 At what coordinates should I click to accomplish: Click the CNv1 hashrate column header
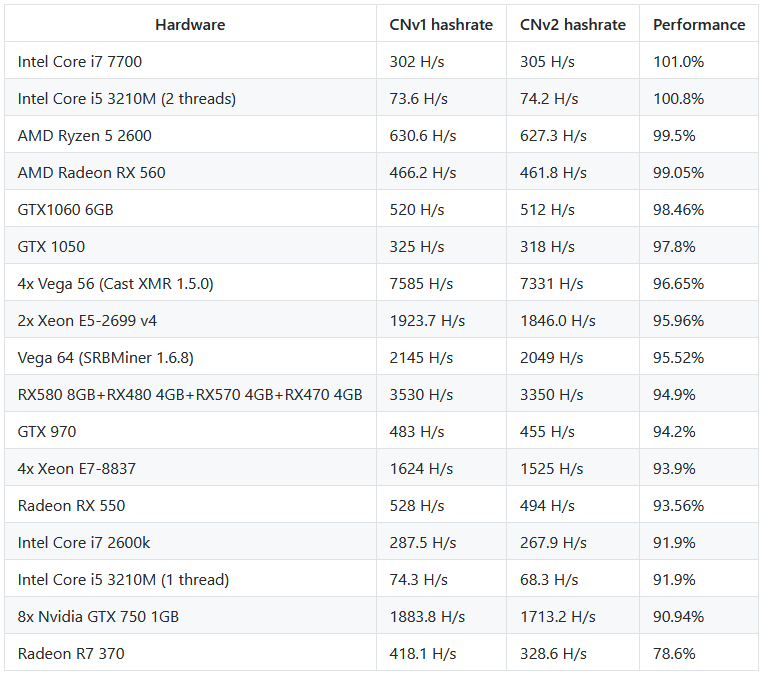click(441, 24)
